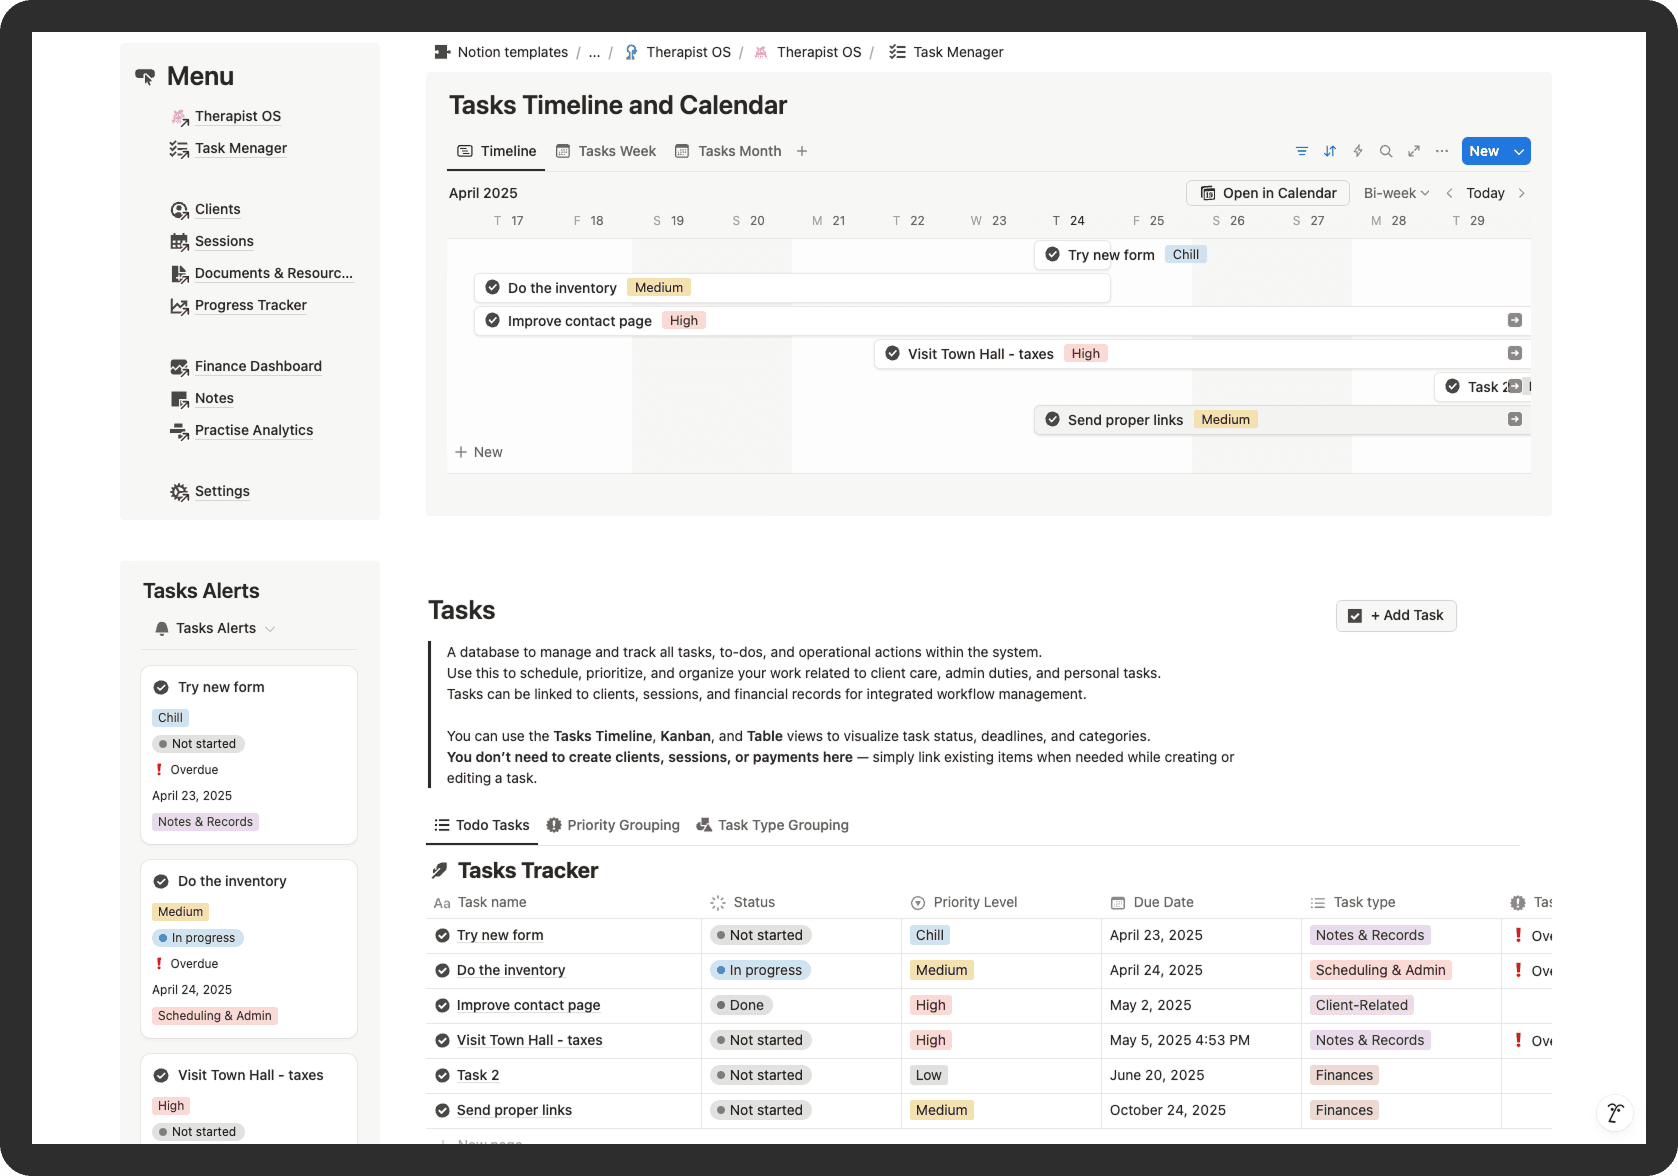Viewport: 1678px width, 1176px height.
Task: Go to next timeline period arrow
Action: tap(1522, 193)
